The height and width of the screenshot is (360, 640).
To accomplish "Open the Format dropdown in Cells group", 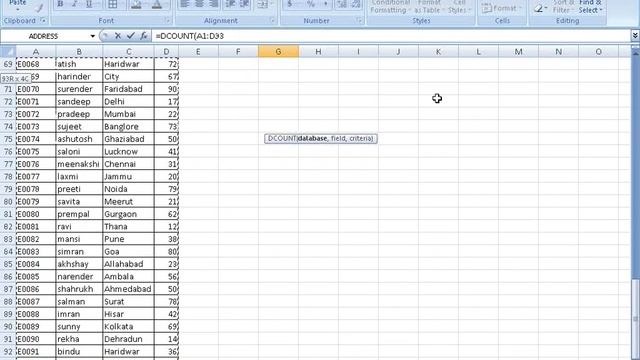I will pos(502,8).
